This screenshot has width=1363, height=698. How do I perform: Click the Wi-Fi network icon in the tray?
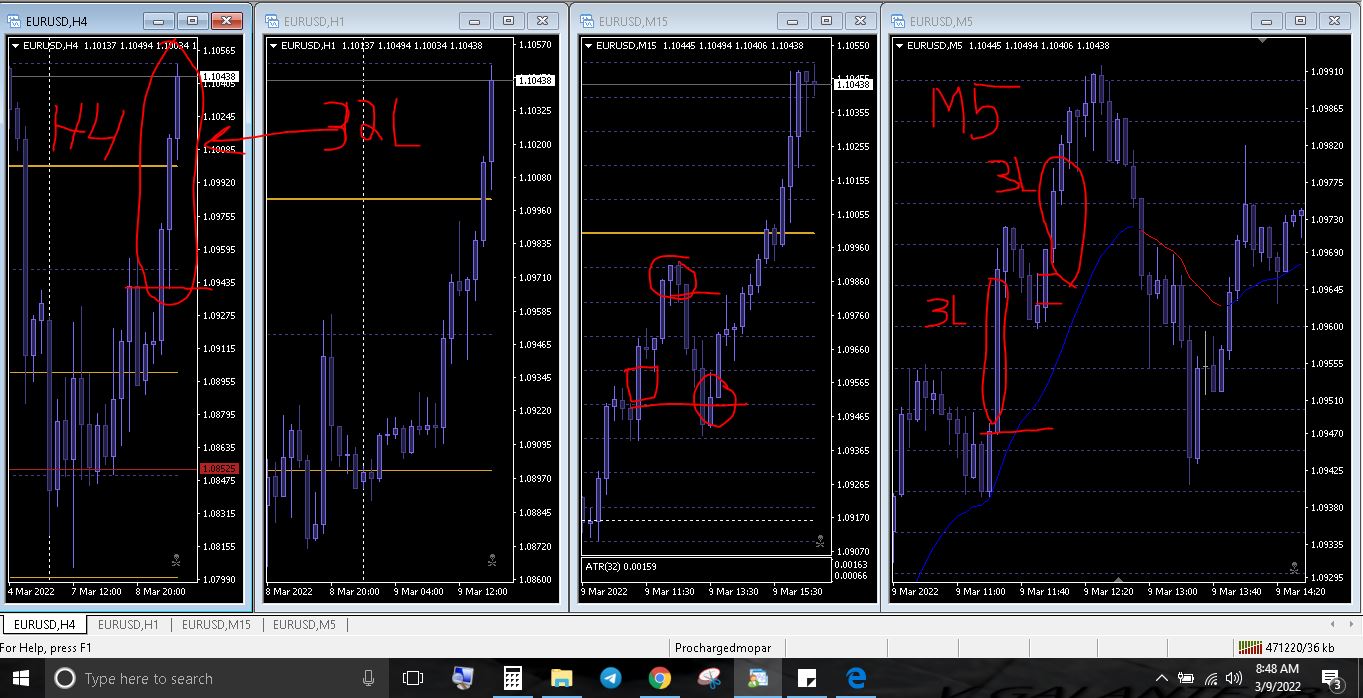1210,679
